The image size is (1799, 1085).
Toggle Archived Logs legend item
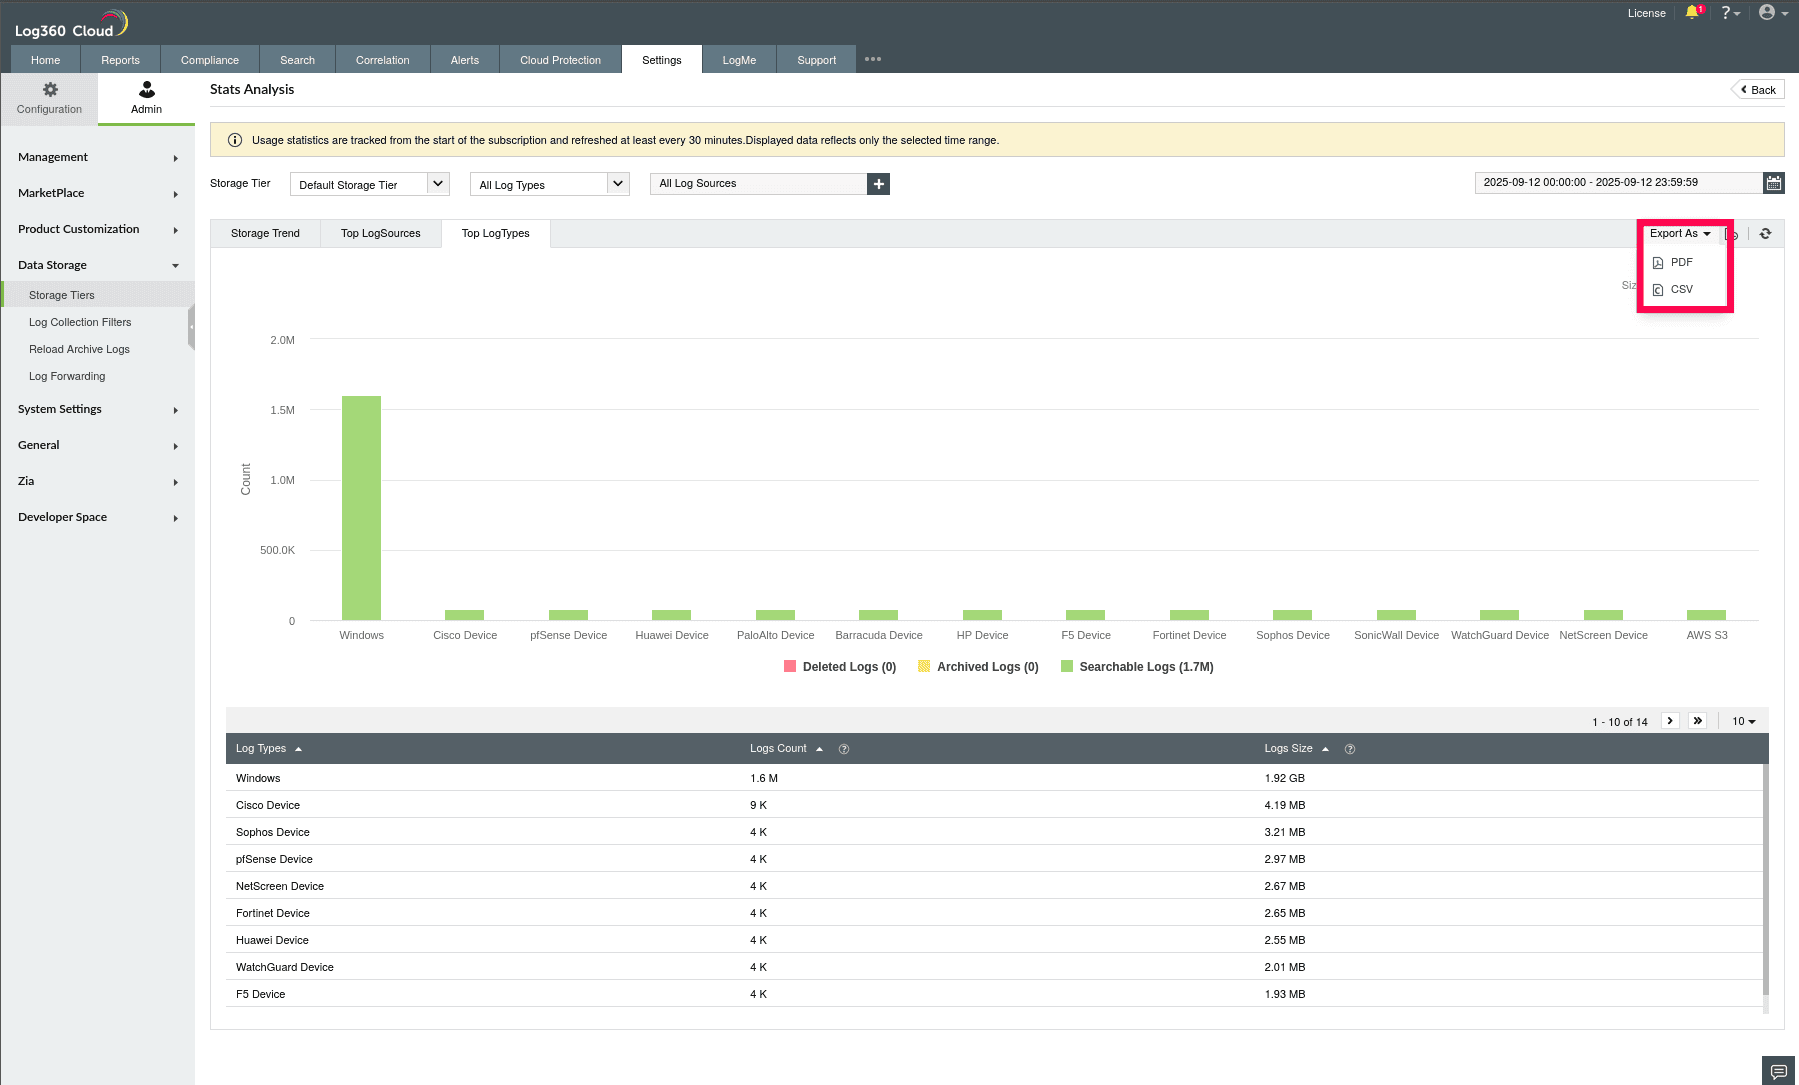pyautogui.click(x=978, y=667)
